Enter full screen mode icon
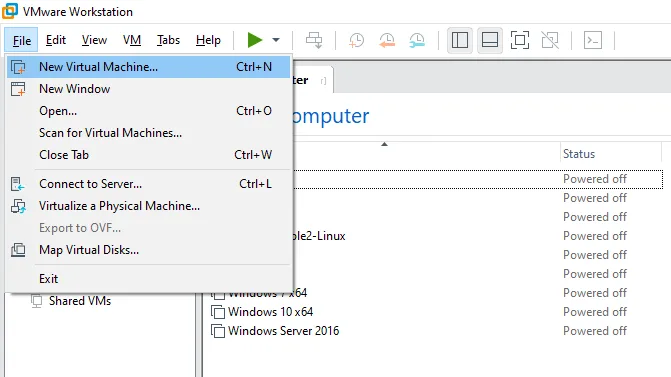 pos(520,40)
